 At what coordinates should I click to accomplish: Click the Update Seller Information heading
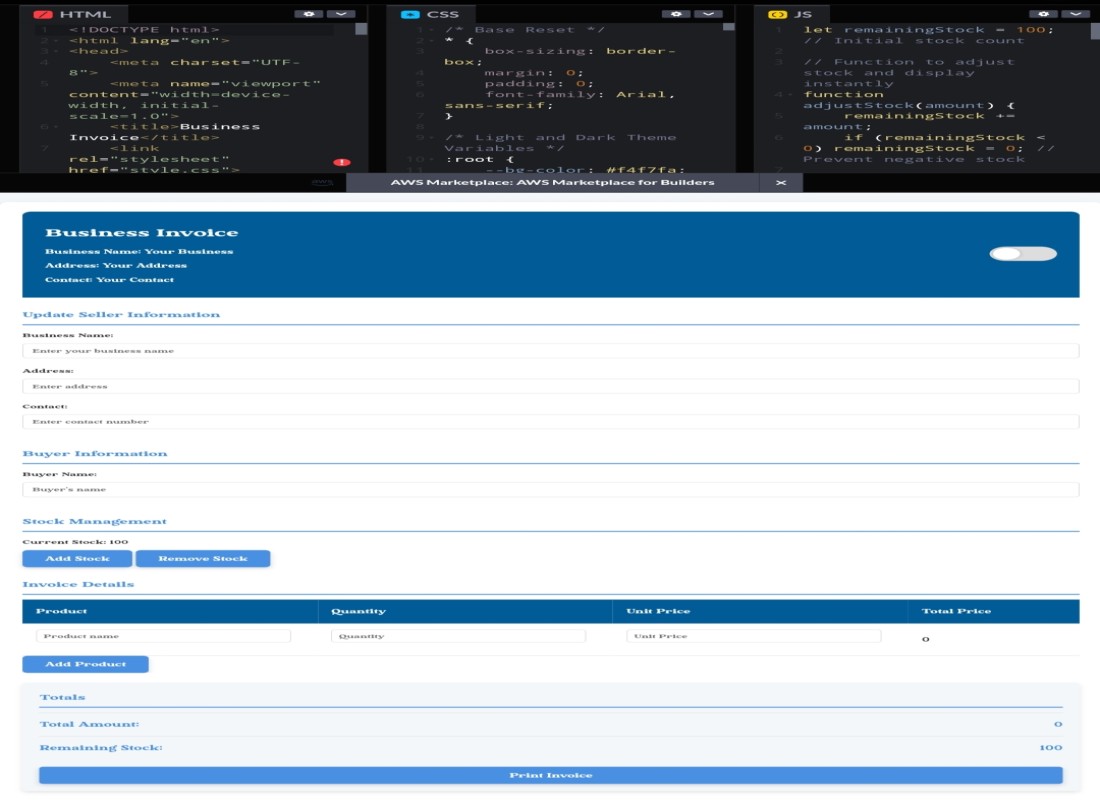point(121,314)
